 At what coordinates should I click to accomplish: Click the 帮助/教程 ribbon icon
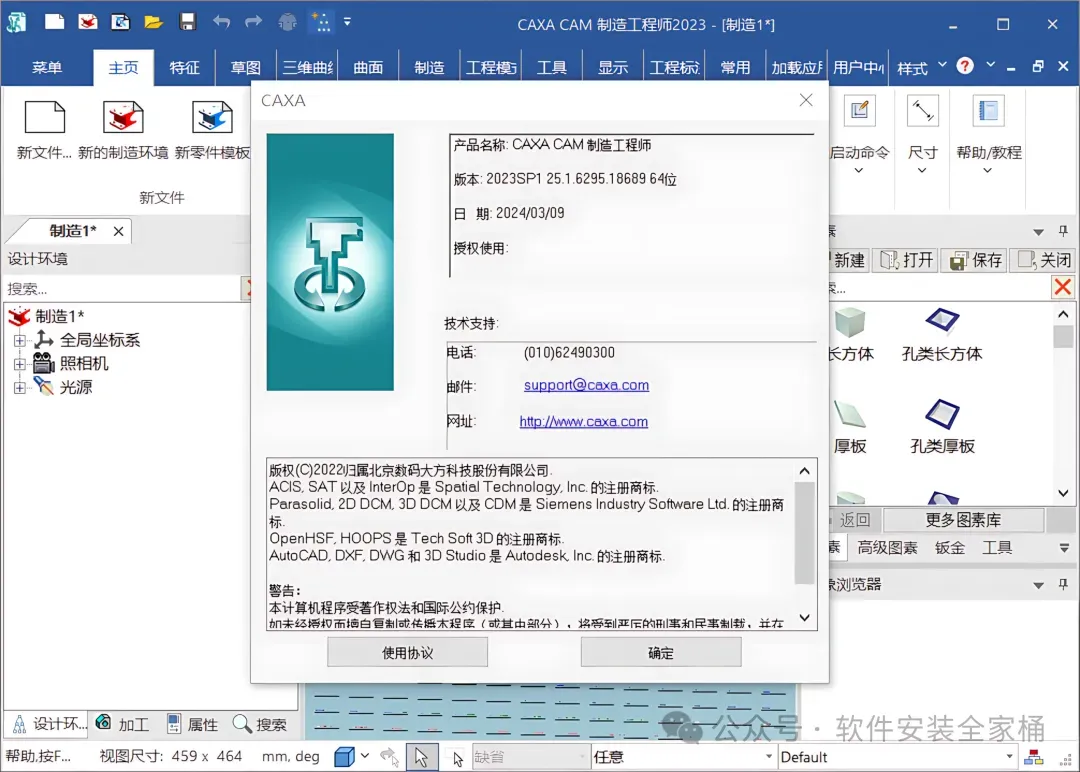(x=988, y=111)
